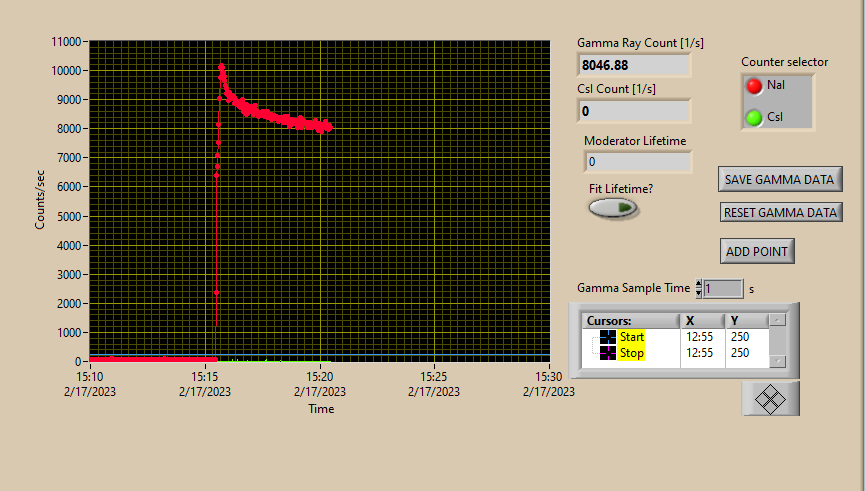Select the Stop cursor row label
Viewport: 865px width, 491px height.
(632, 353)
